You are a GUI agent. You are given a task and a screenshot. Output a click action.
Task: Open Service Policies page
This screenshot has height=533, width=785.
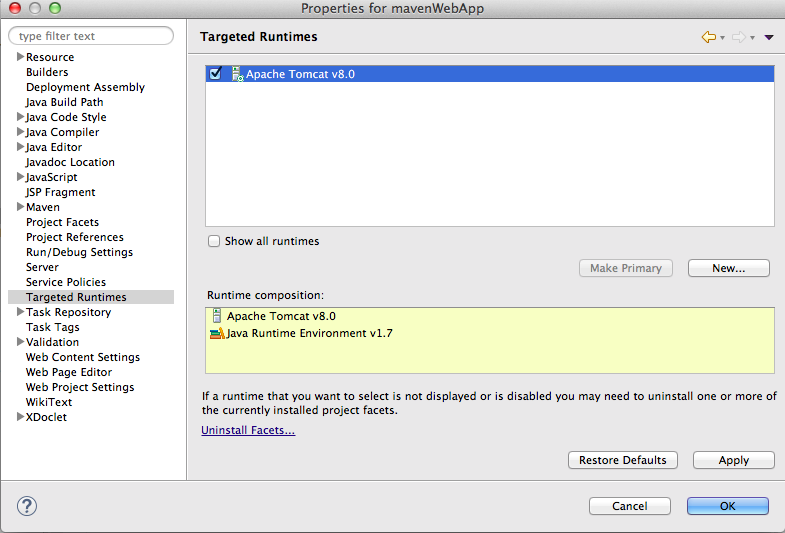coord(66,282)
